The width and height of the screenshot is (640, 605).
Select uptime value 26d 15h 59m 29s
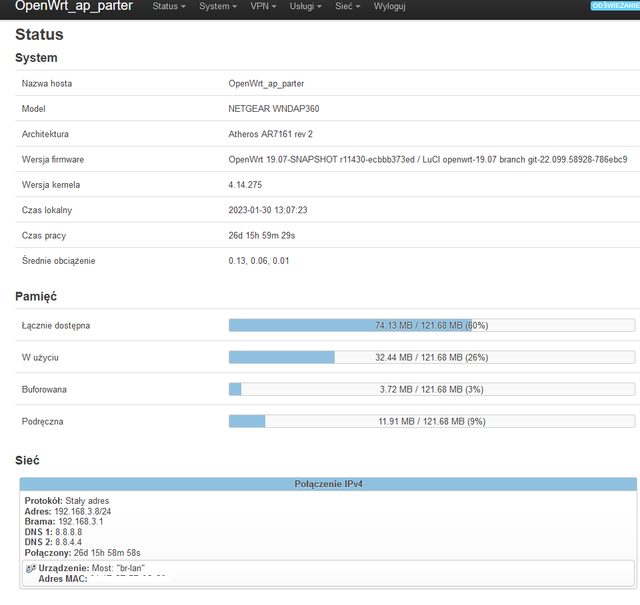[x=262, y=235]
